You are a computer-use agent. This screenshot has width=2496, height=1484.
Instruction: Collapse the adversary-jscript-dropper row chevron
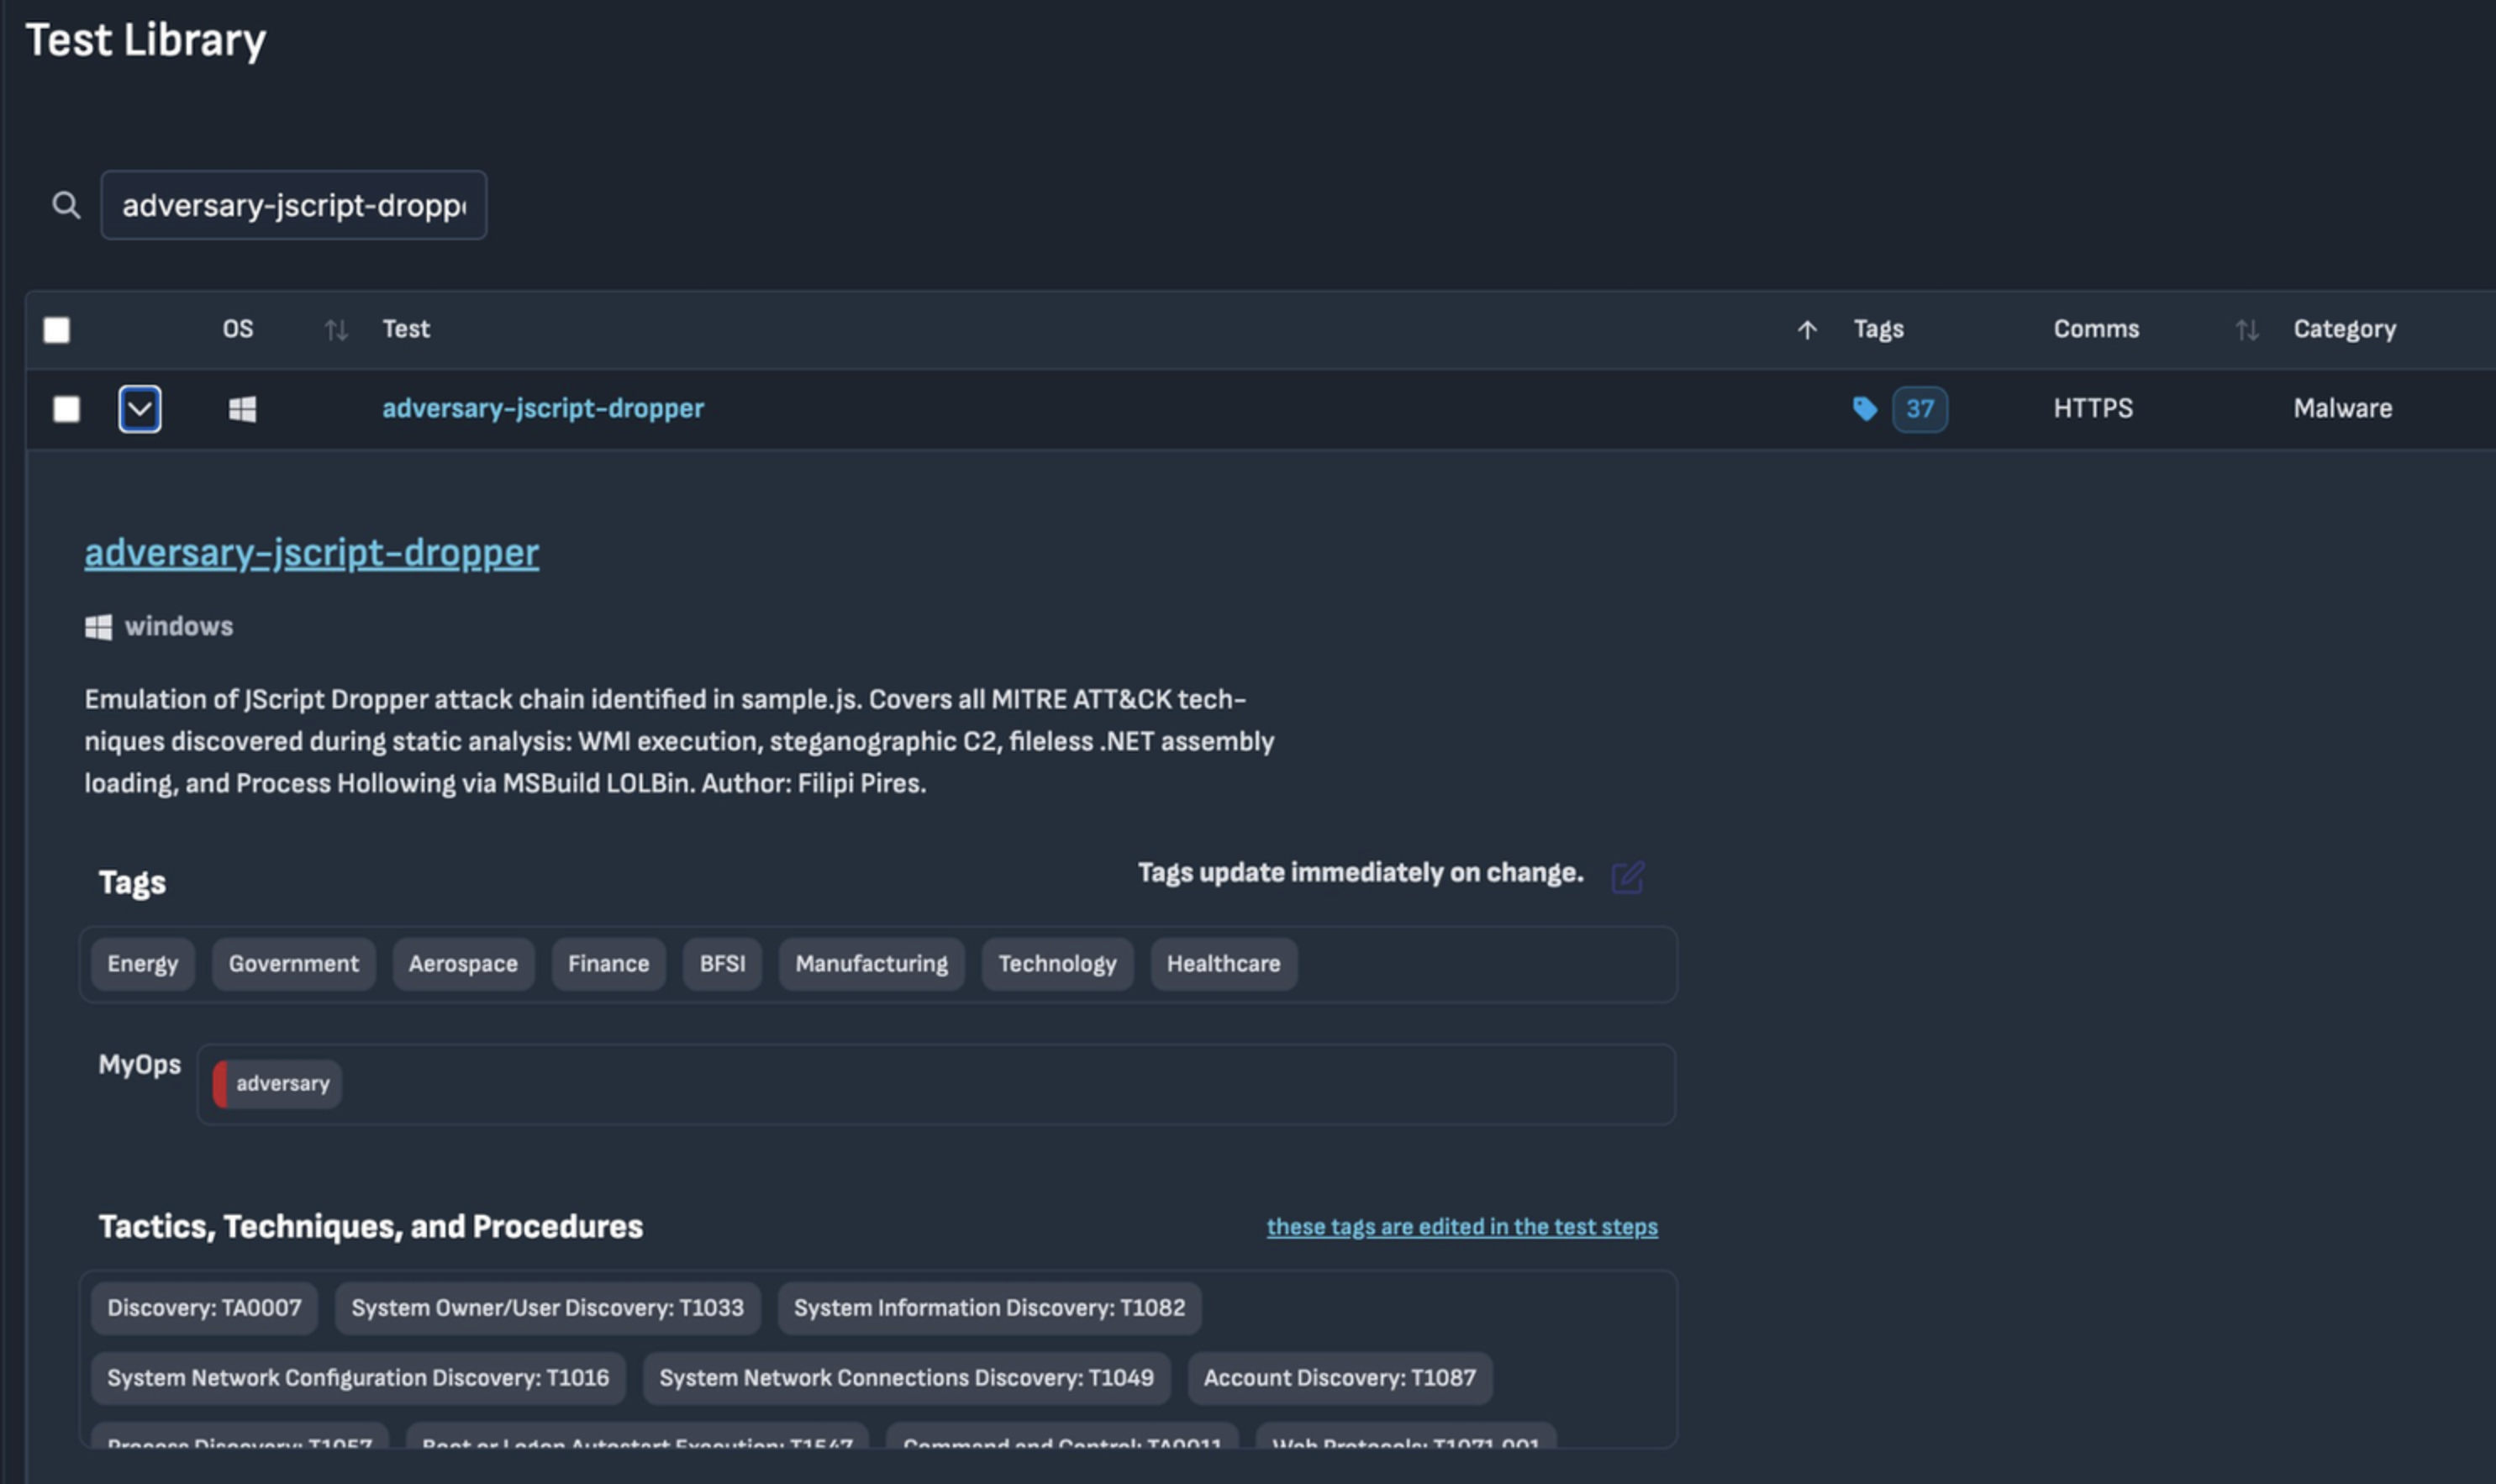[140, 409]
